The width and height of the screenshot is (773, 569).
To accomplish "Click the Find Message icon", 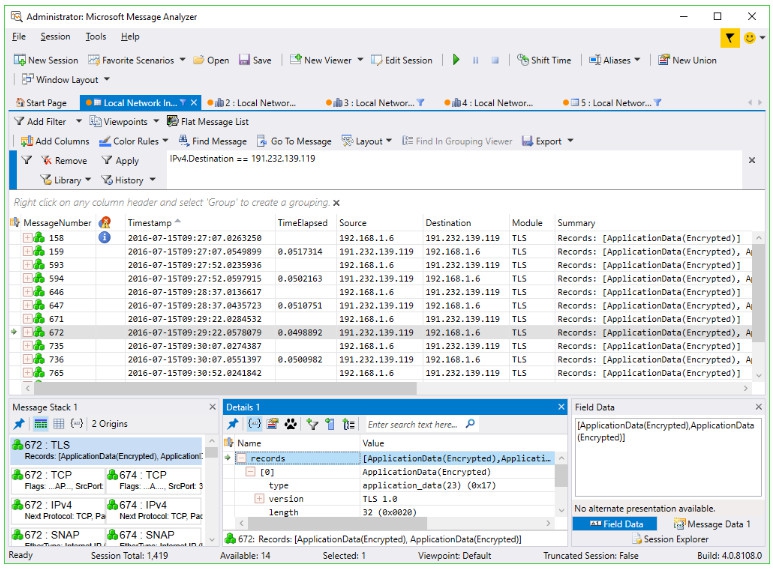I will coord(183,141).
